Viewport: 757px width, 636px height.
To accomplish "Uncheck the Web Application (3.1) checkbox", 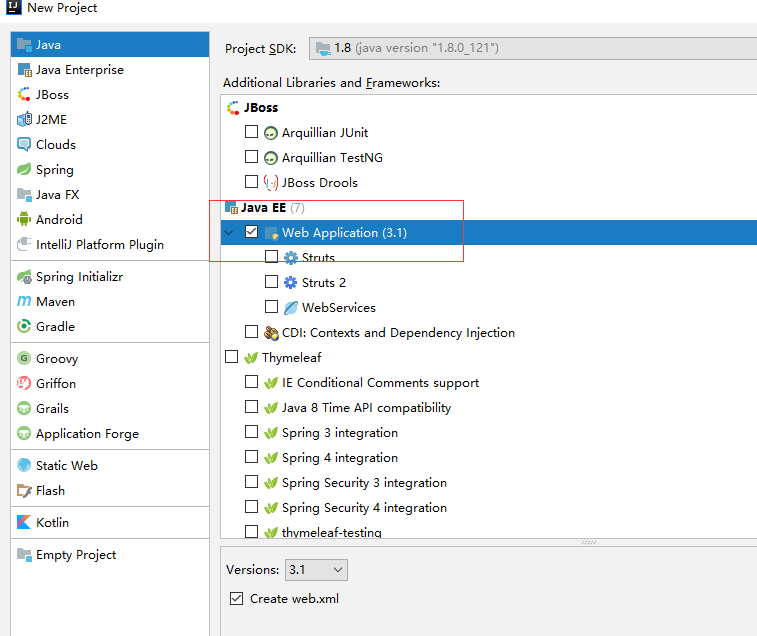I will [x=252, y=232].
